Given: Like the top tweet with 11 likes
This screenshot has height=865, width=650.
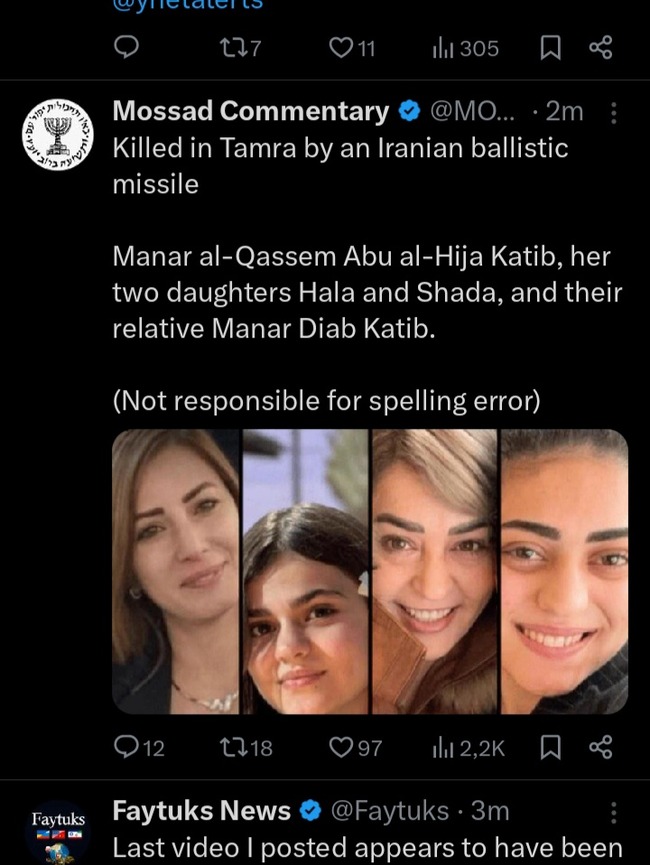Looking at the screenshot, I should [342, 48].
